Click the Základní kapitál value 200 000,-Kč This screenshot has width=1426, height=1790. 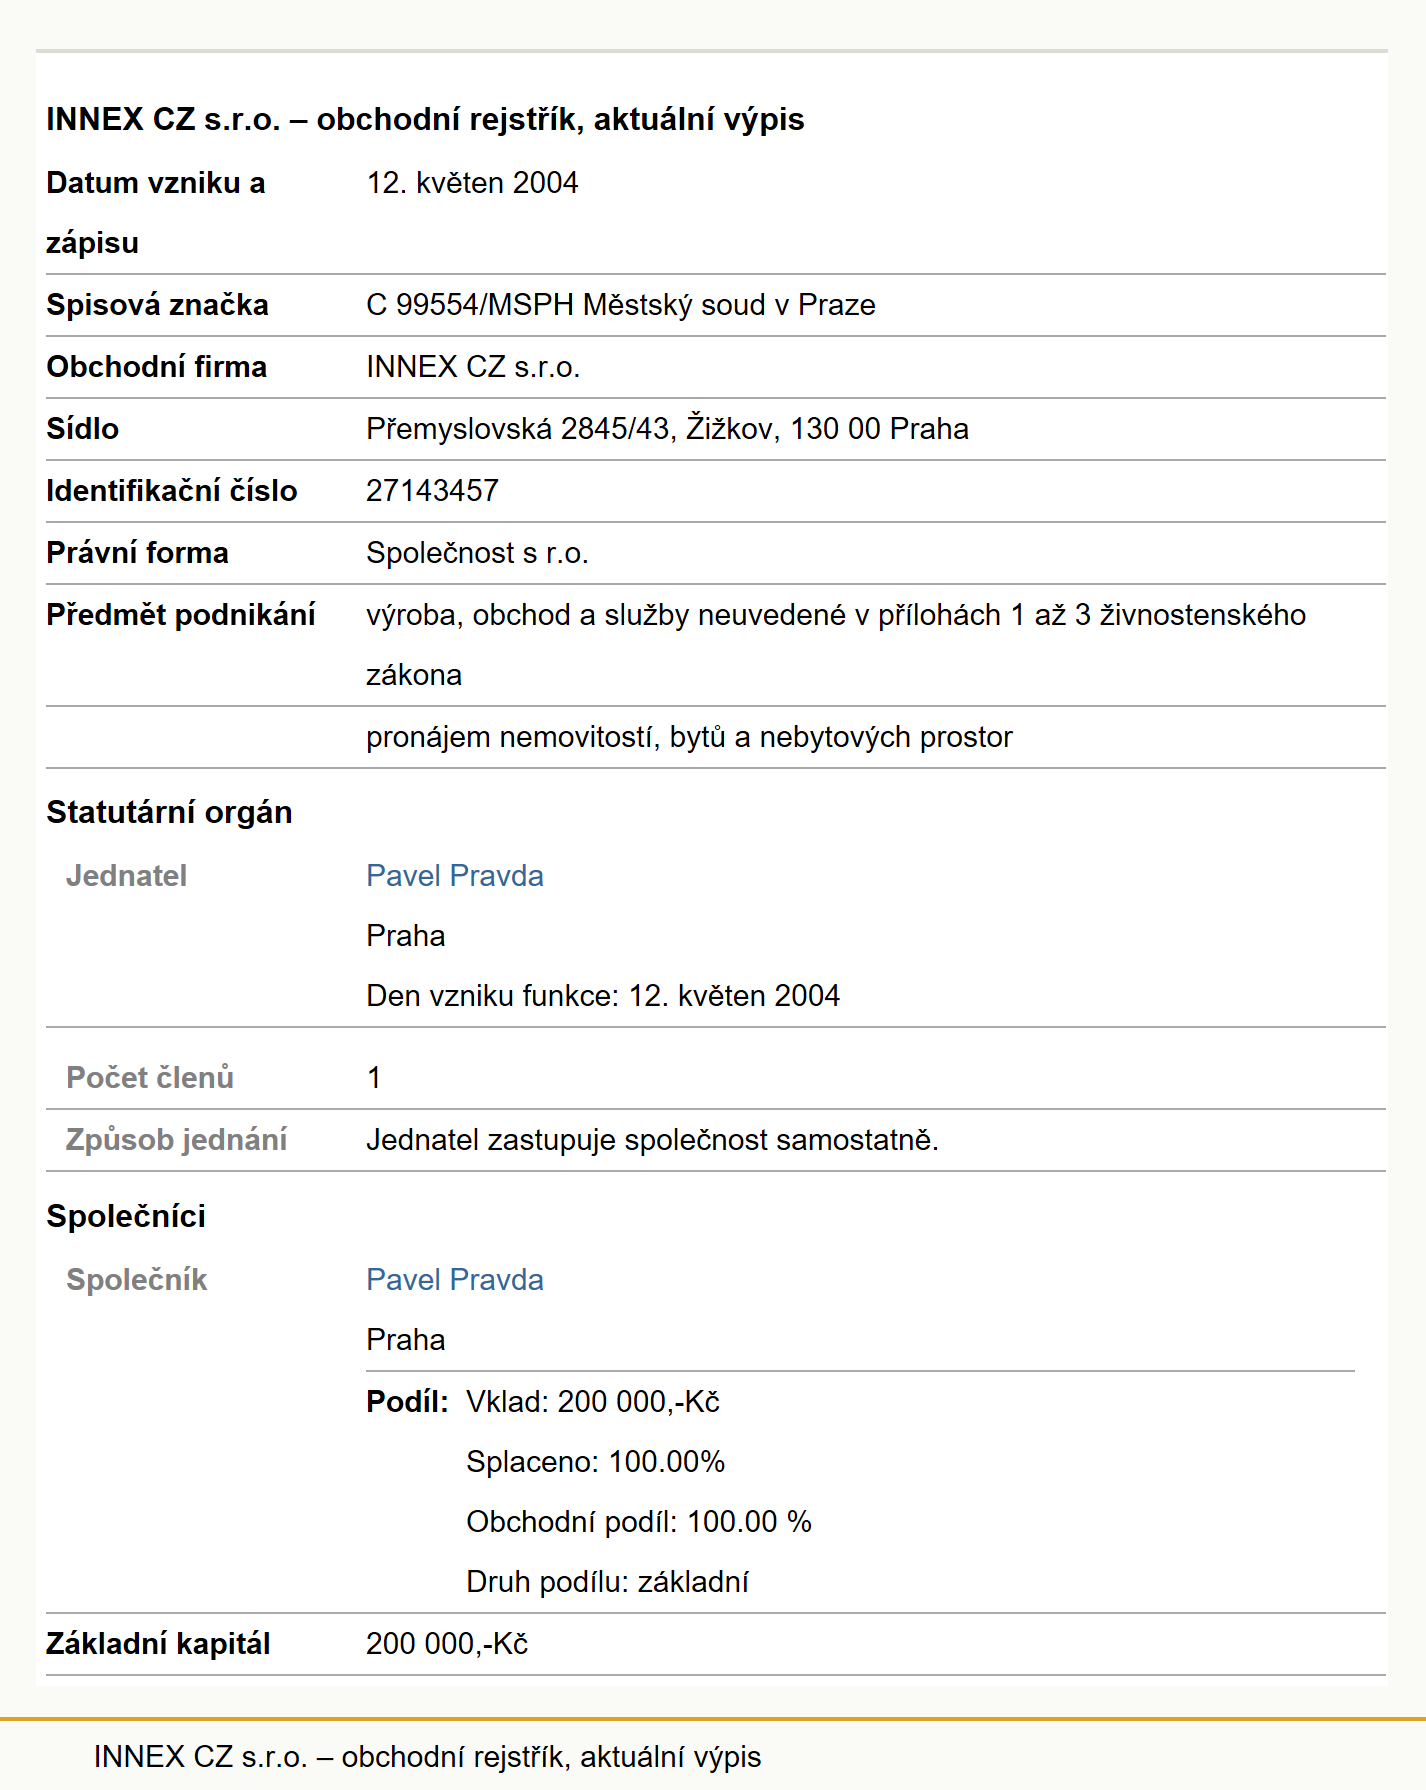point(447,1644)
